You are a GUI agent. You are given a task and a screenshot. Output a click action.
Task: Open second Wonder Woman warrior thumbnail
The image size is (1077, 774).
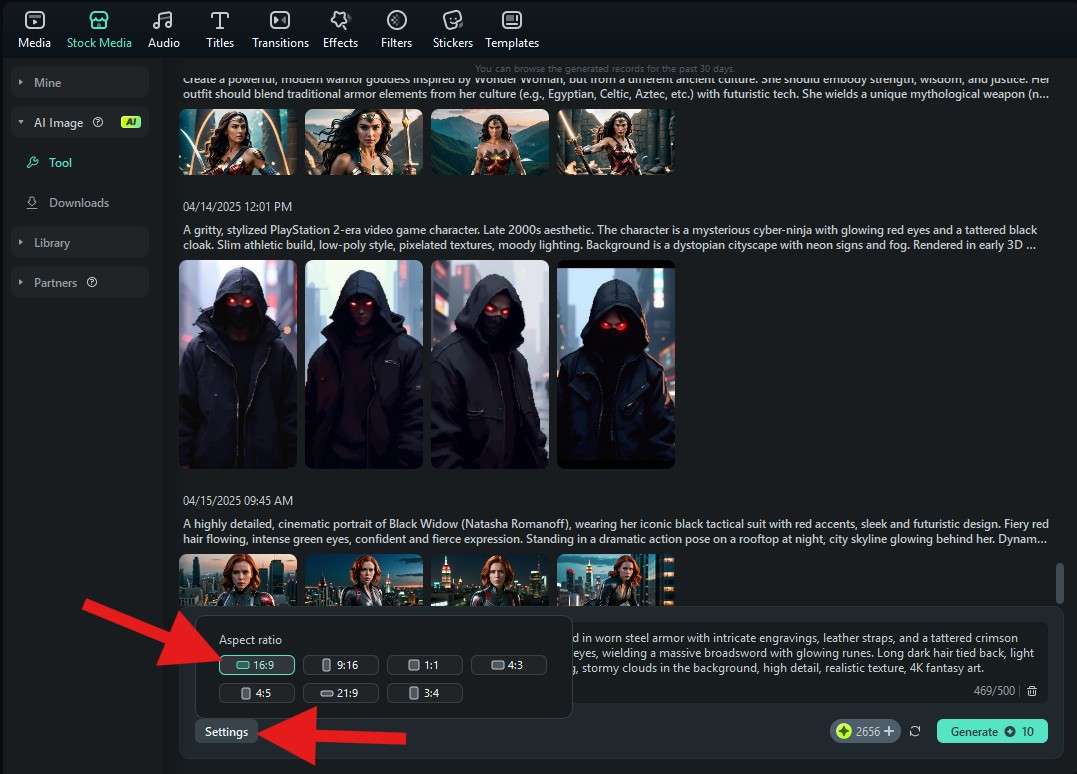pos(364,141)
